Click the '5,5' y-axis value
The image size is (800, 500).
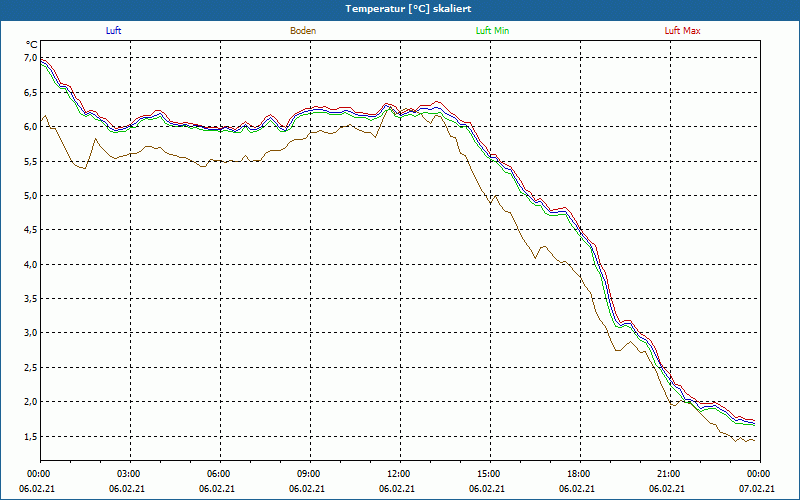(31, 162)
